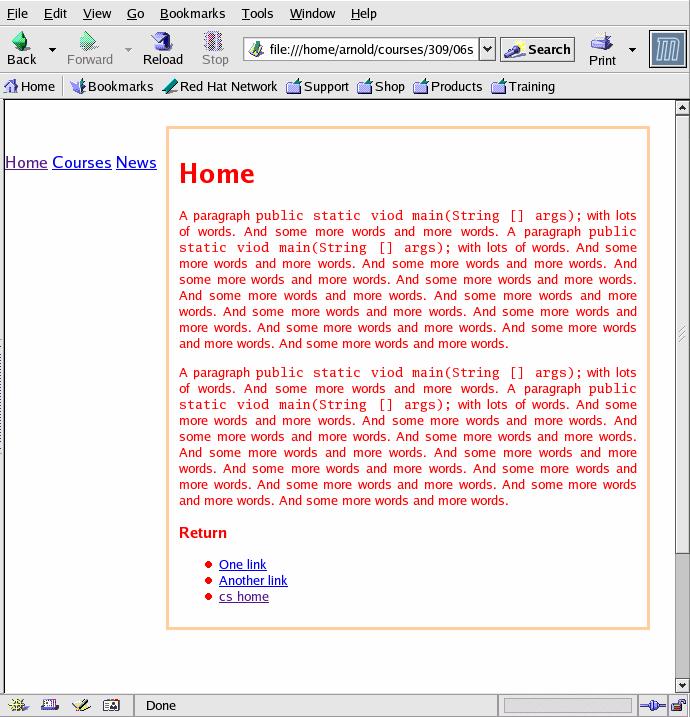Click the sidebar grippy handle at left edge

(1, 397)
